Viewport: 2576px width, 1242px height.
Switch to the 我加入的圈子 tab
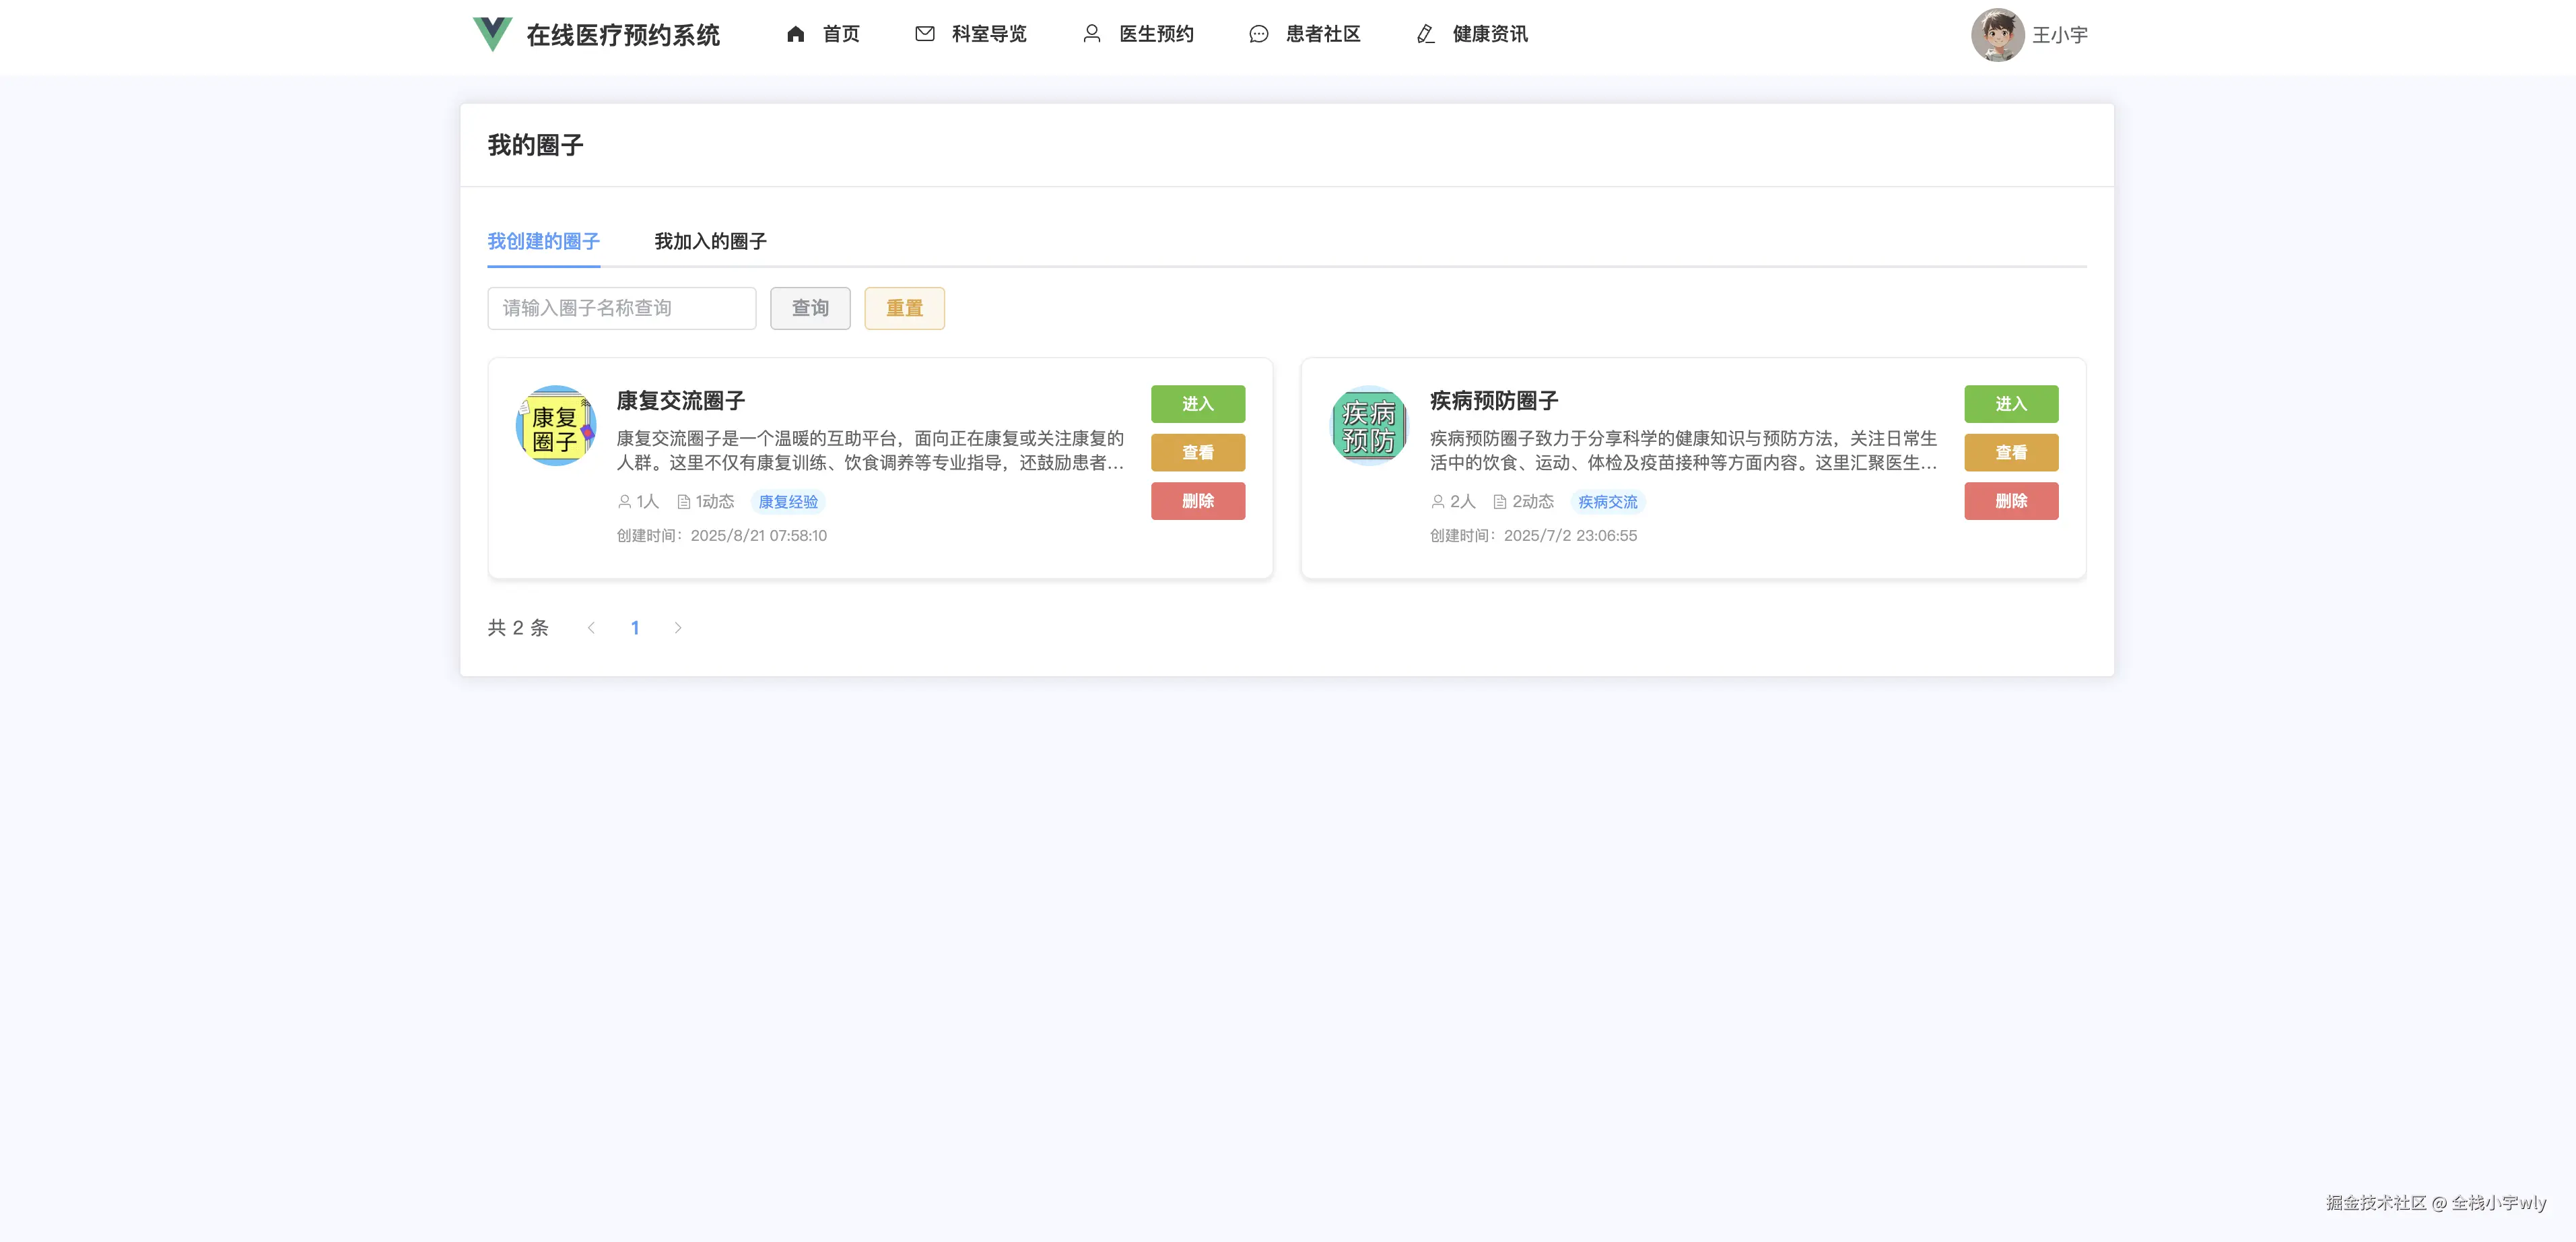coord(710,241)
